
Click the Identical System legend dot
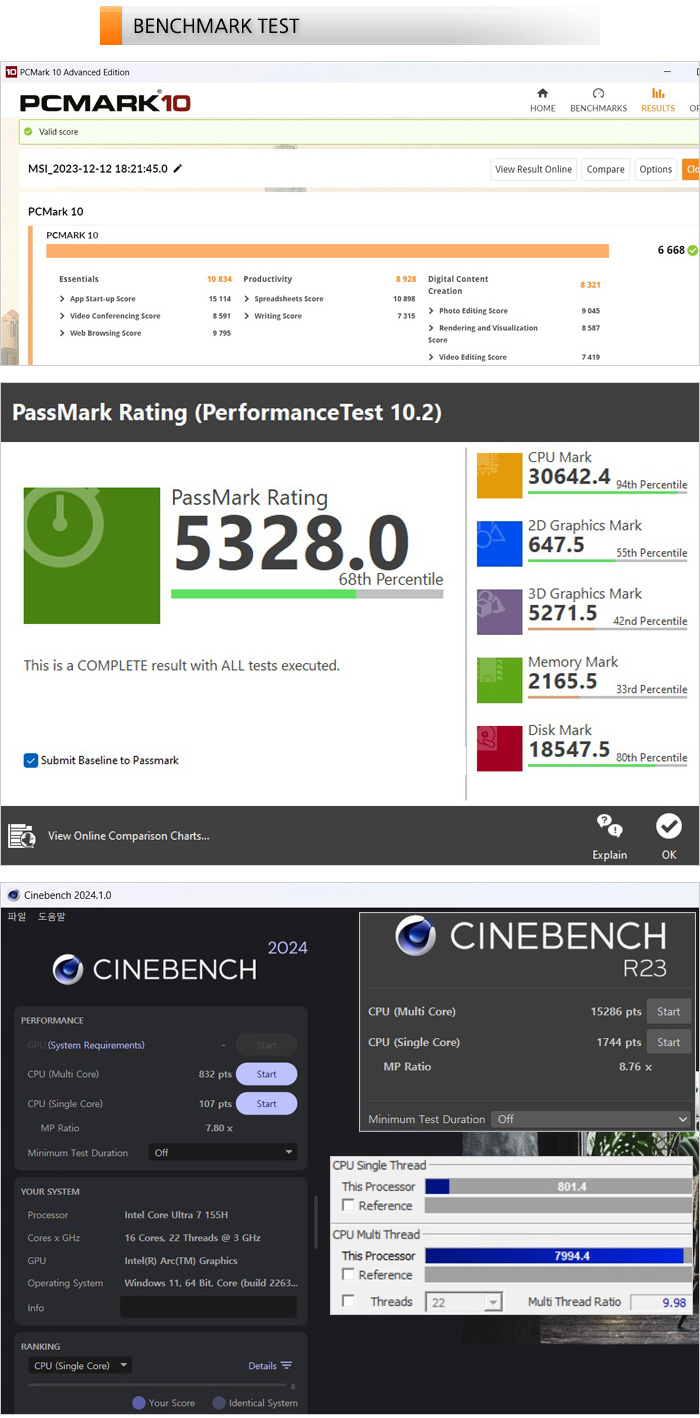tap(219, 1403)
